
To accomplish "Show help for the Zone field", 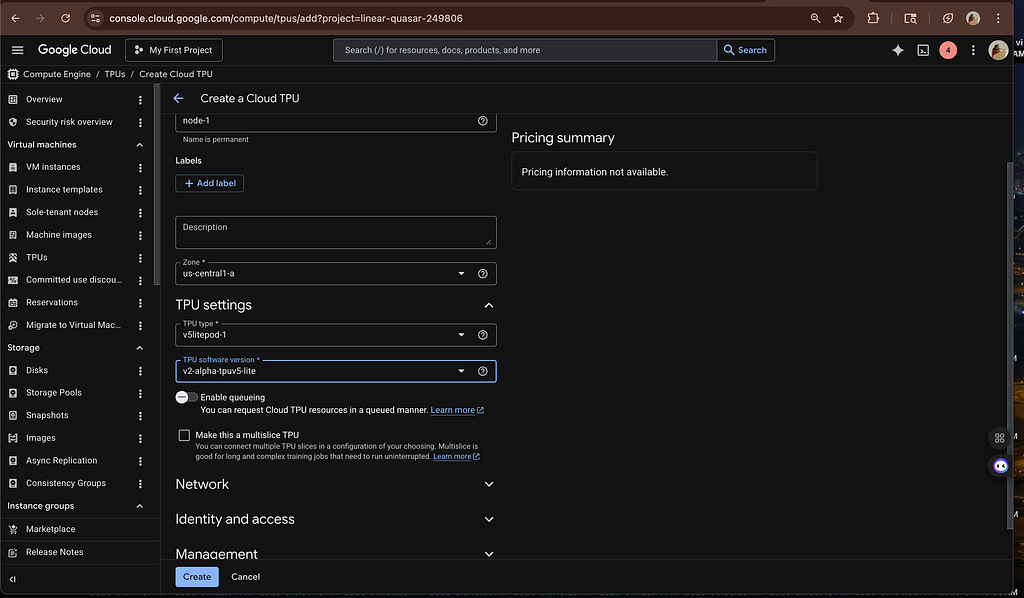I will click(x=483, y=274).
